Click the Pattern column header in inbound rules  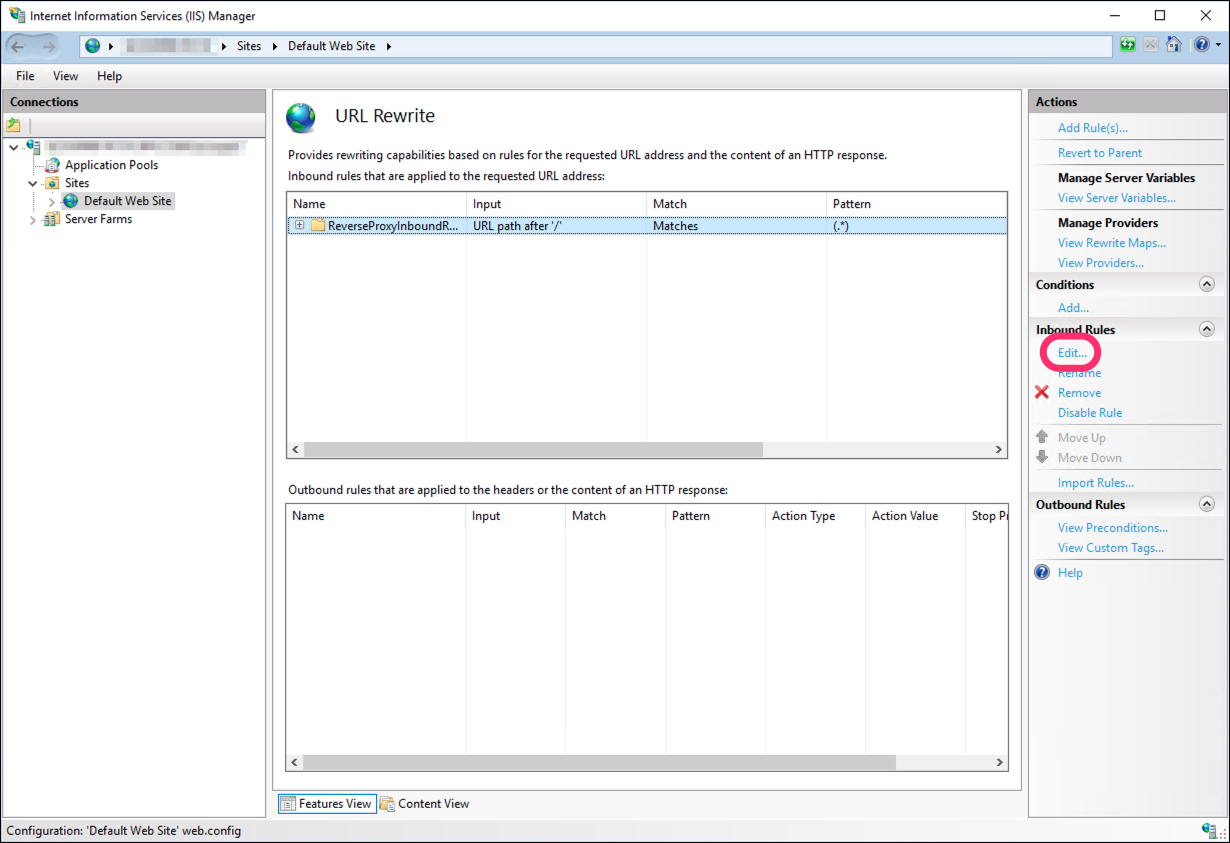[x=852, y=204]
